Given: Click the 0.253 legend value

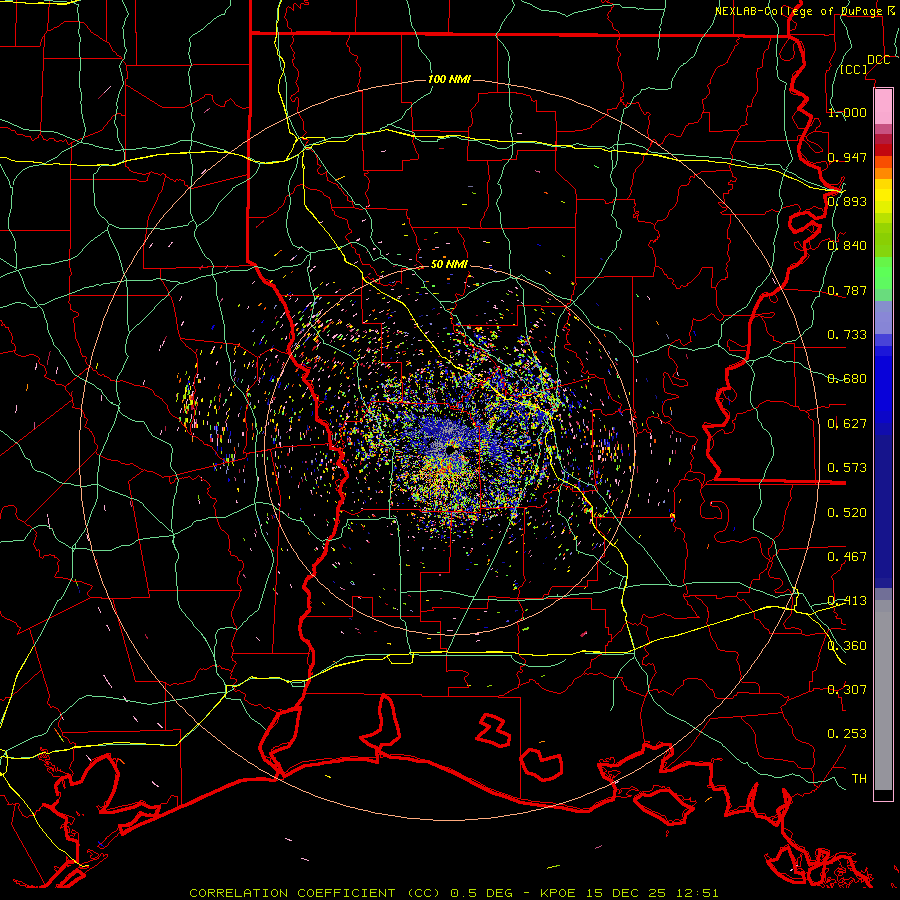Looking at the screenshot, I should pyautogui.click(x=847, y=734).
